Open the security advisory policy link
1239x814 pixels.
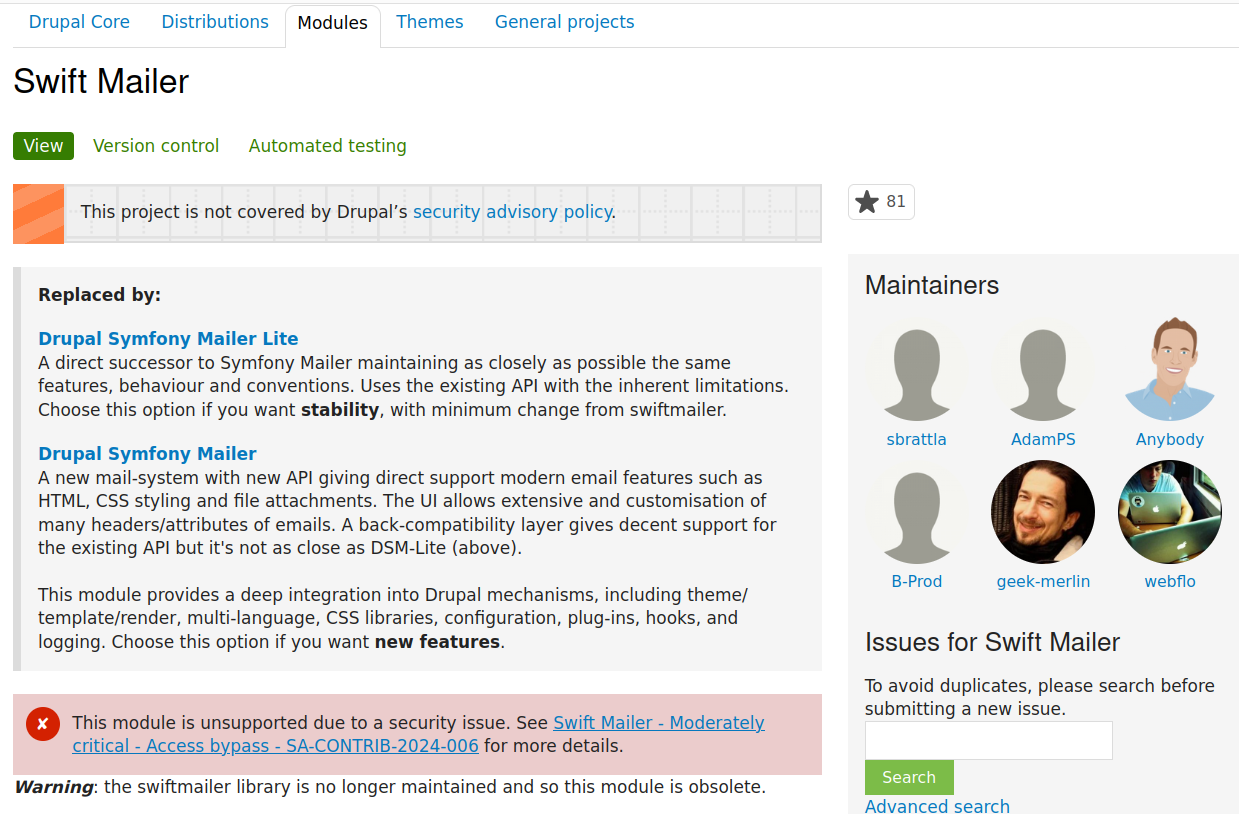tap(512, 212)
